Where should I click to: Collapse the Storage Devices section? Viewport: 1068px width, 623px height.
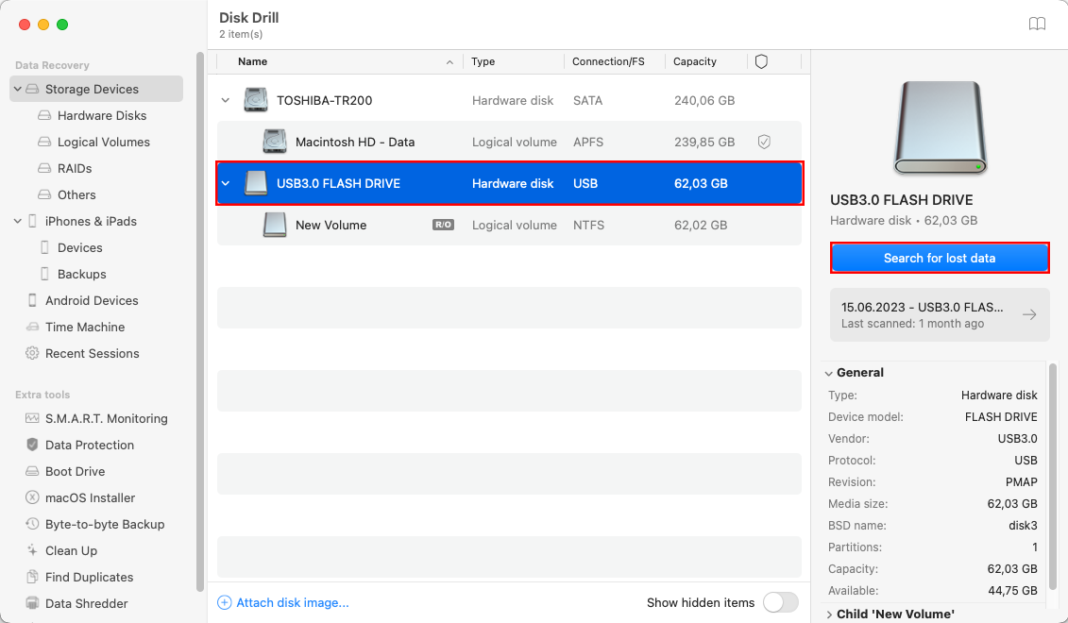(x=17, y=89)
